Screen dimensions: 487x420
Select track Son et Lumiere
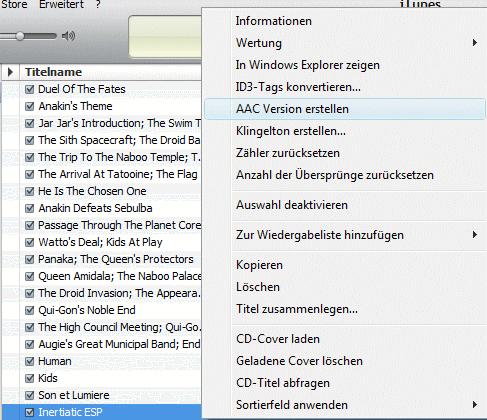[x=74, y=395]
